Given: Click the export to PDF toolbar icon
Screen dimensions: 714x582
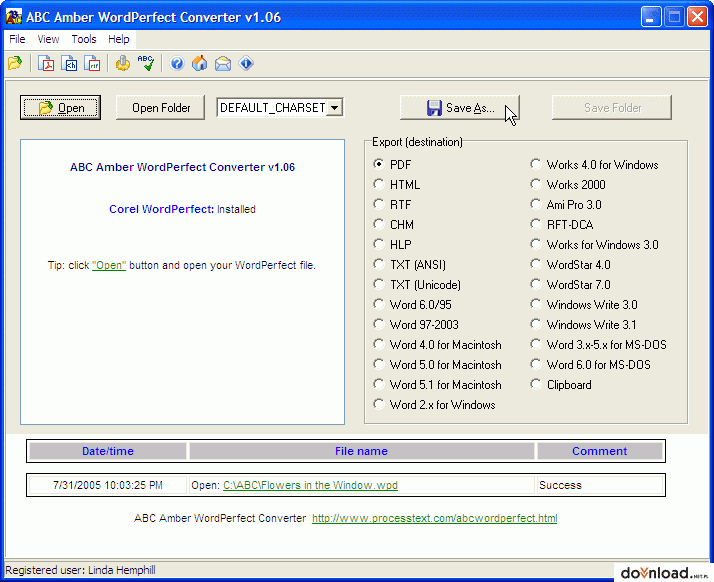Looking at the screenshot, I should pyautogui.click(x=46, y=63).
